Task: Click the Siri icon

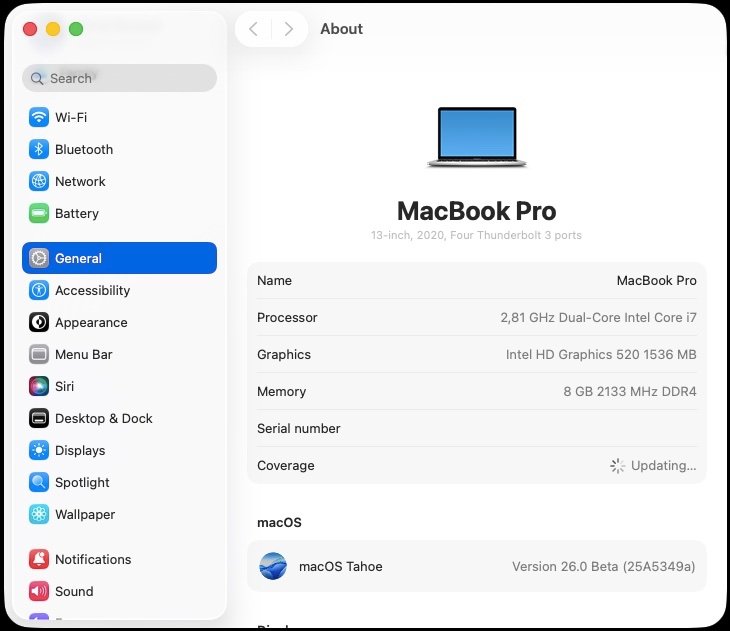Action: click(x=39, y=386)
